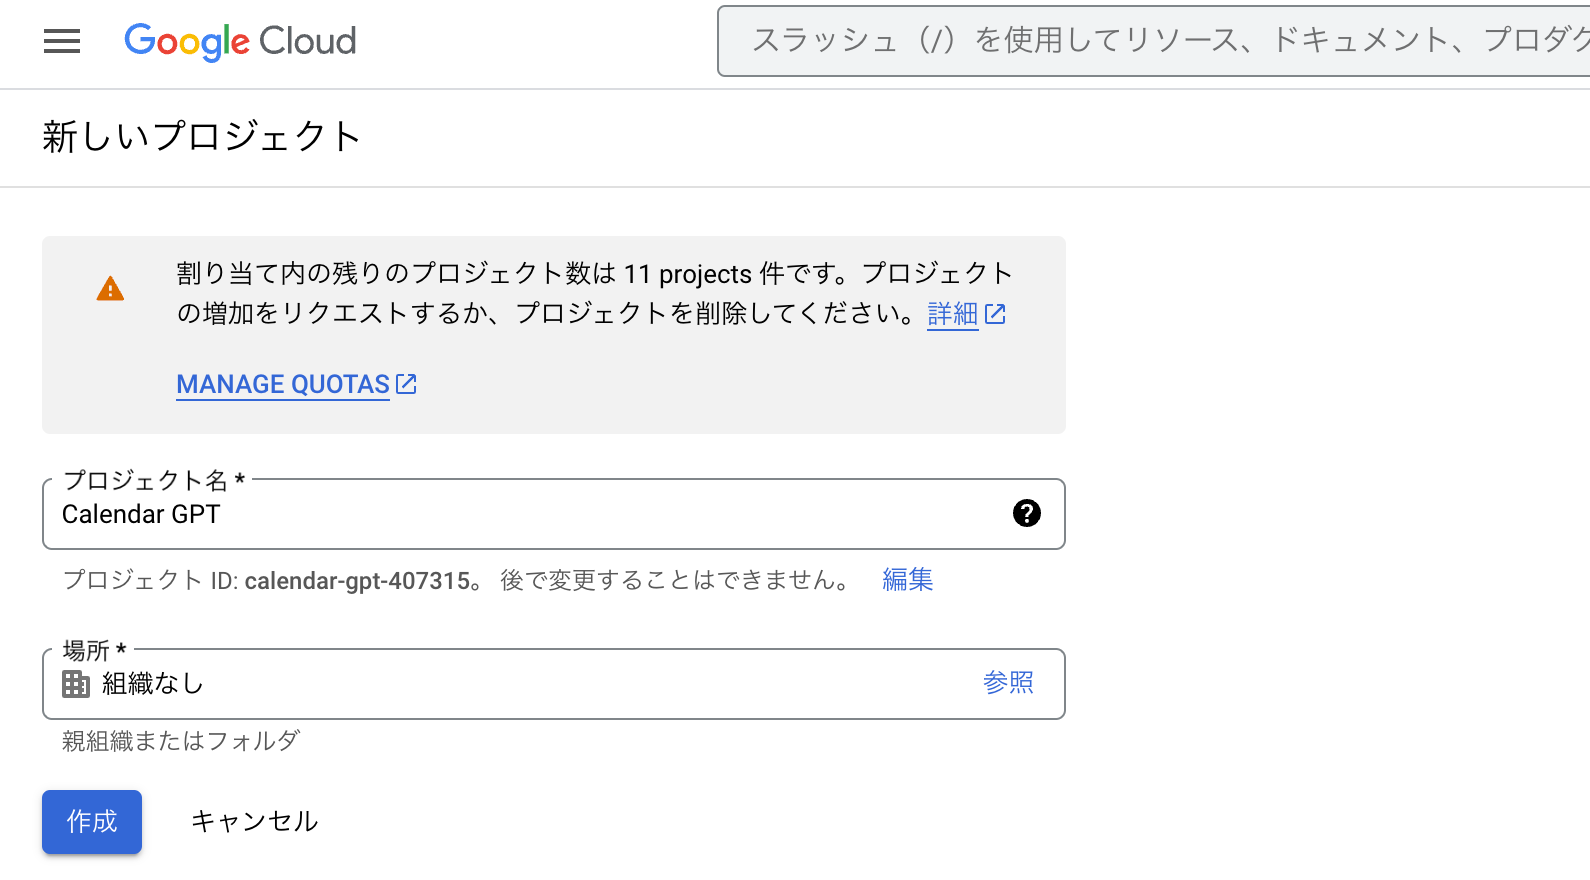
Task: Open the project name help tooltip icon
Action: (1026, 513)
